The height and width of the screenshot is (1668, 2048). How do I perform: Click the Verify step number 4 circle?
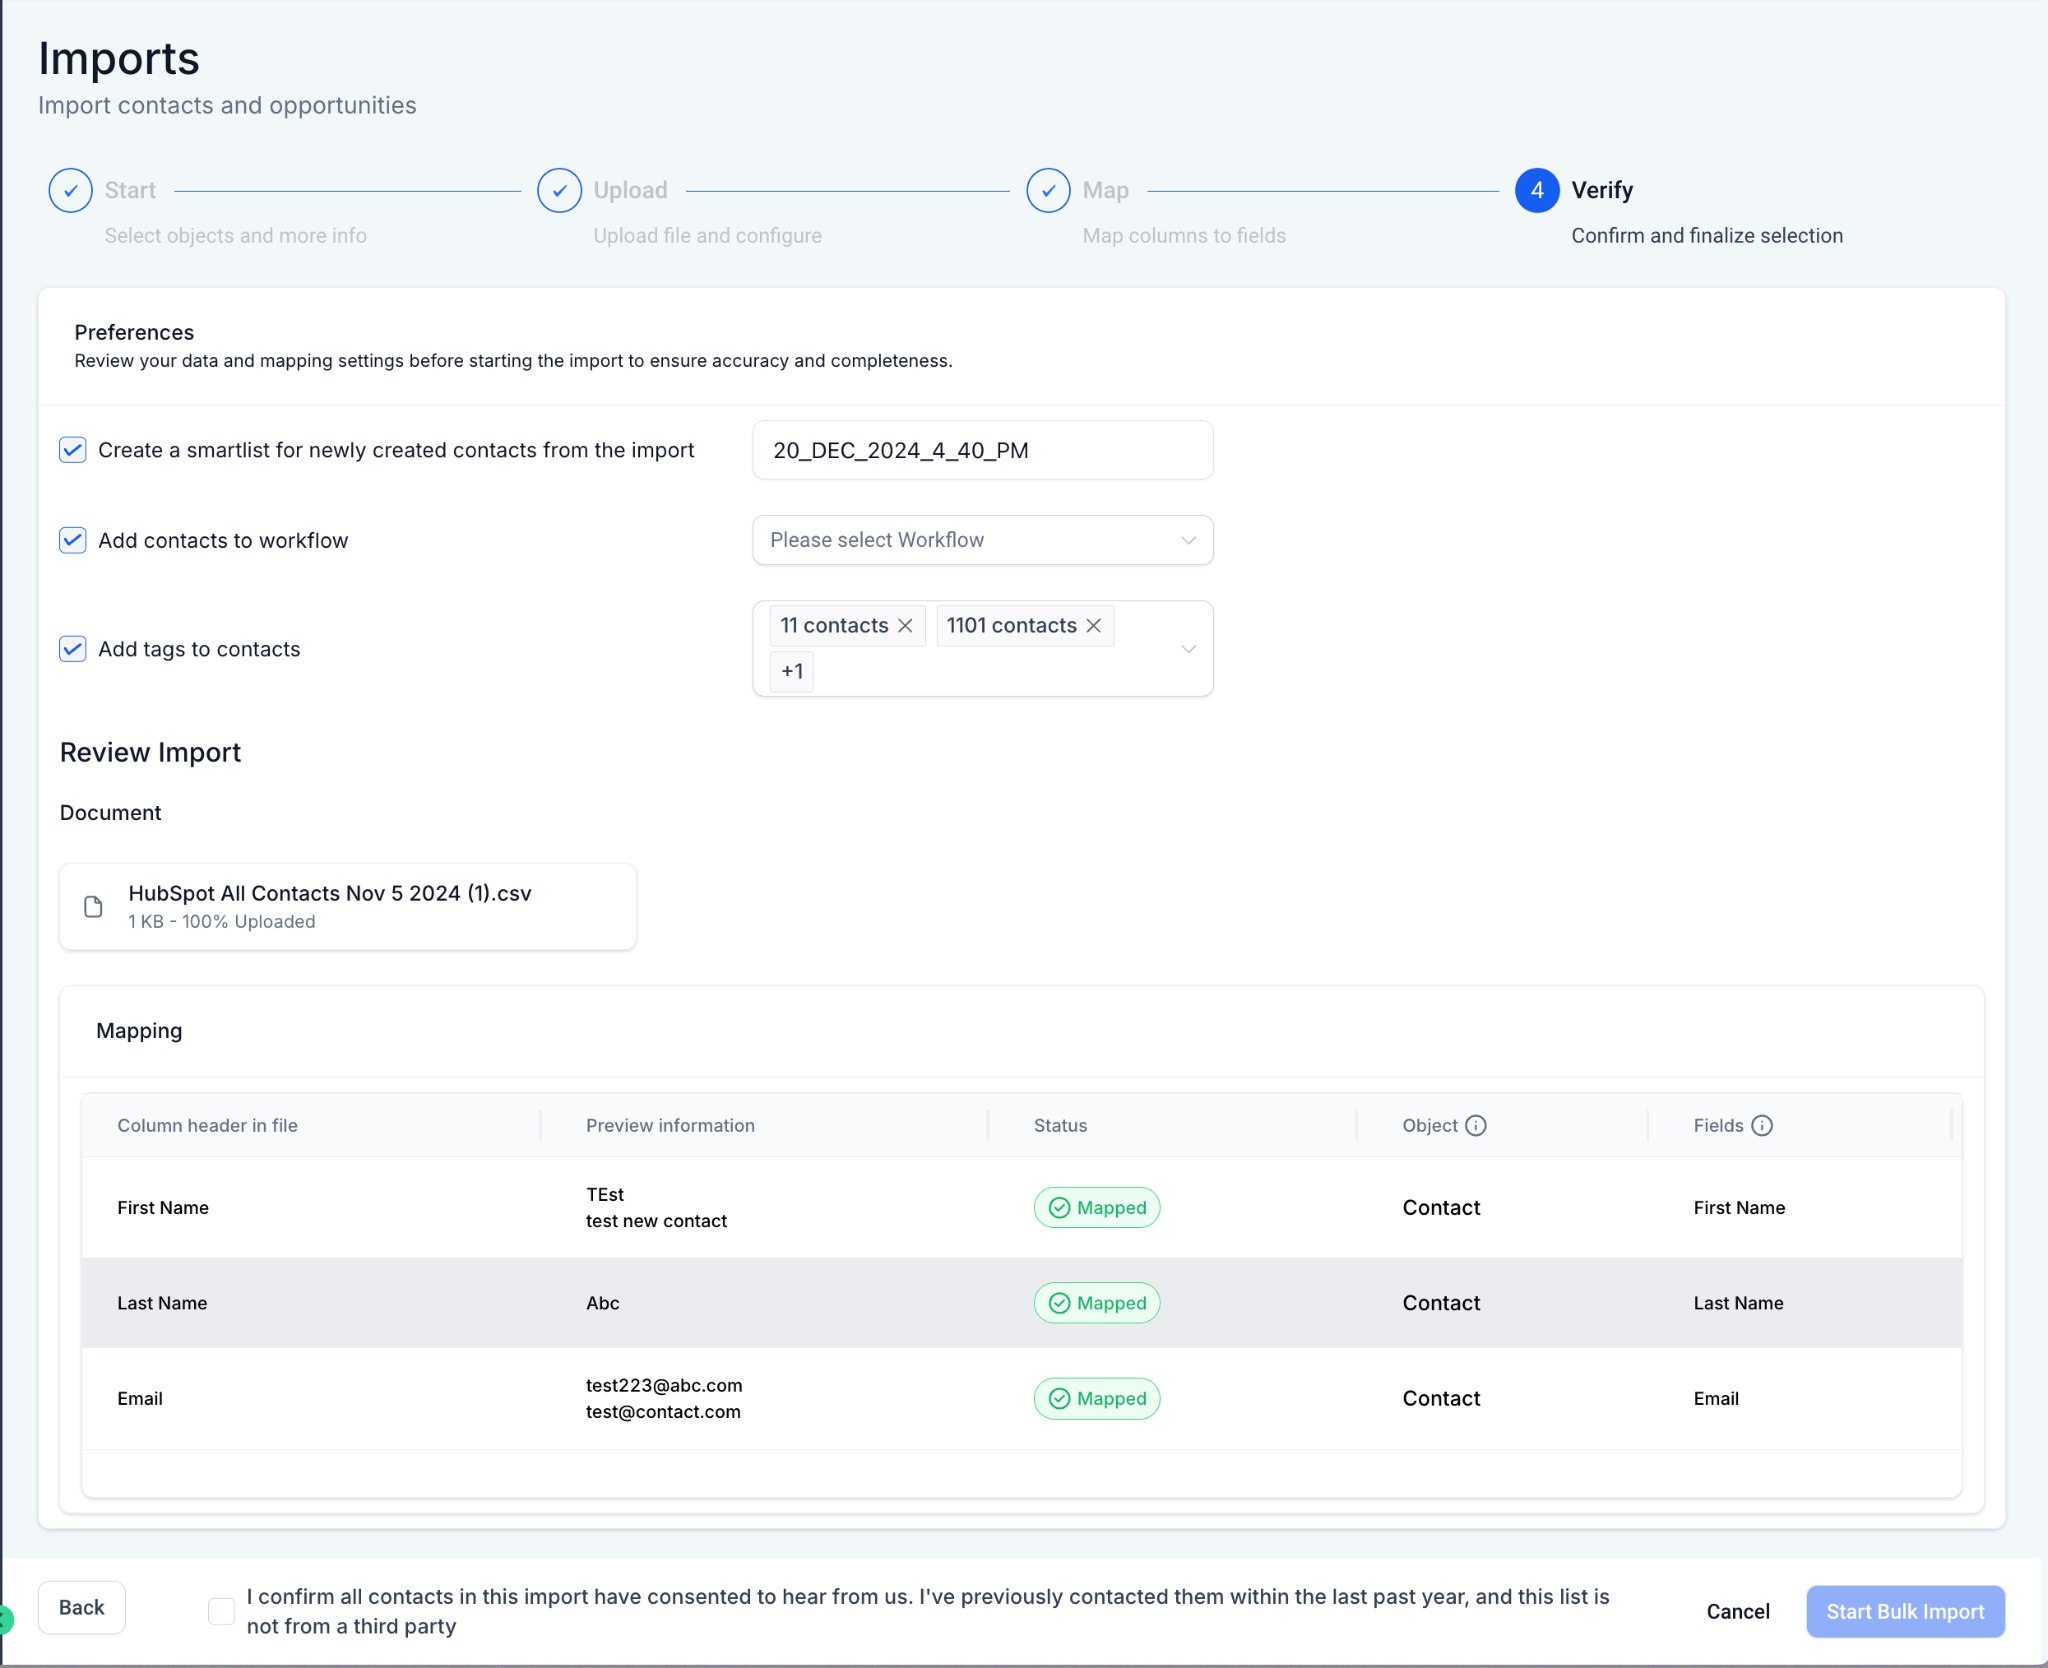point(1537,190)
